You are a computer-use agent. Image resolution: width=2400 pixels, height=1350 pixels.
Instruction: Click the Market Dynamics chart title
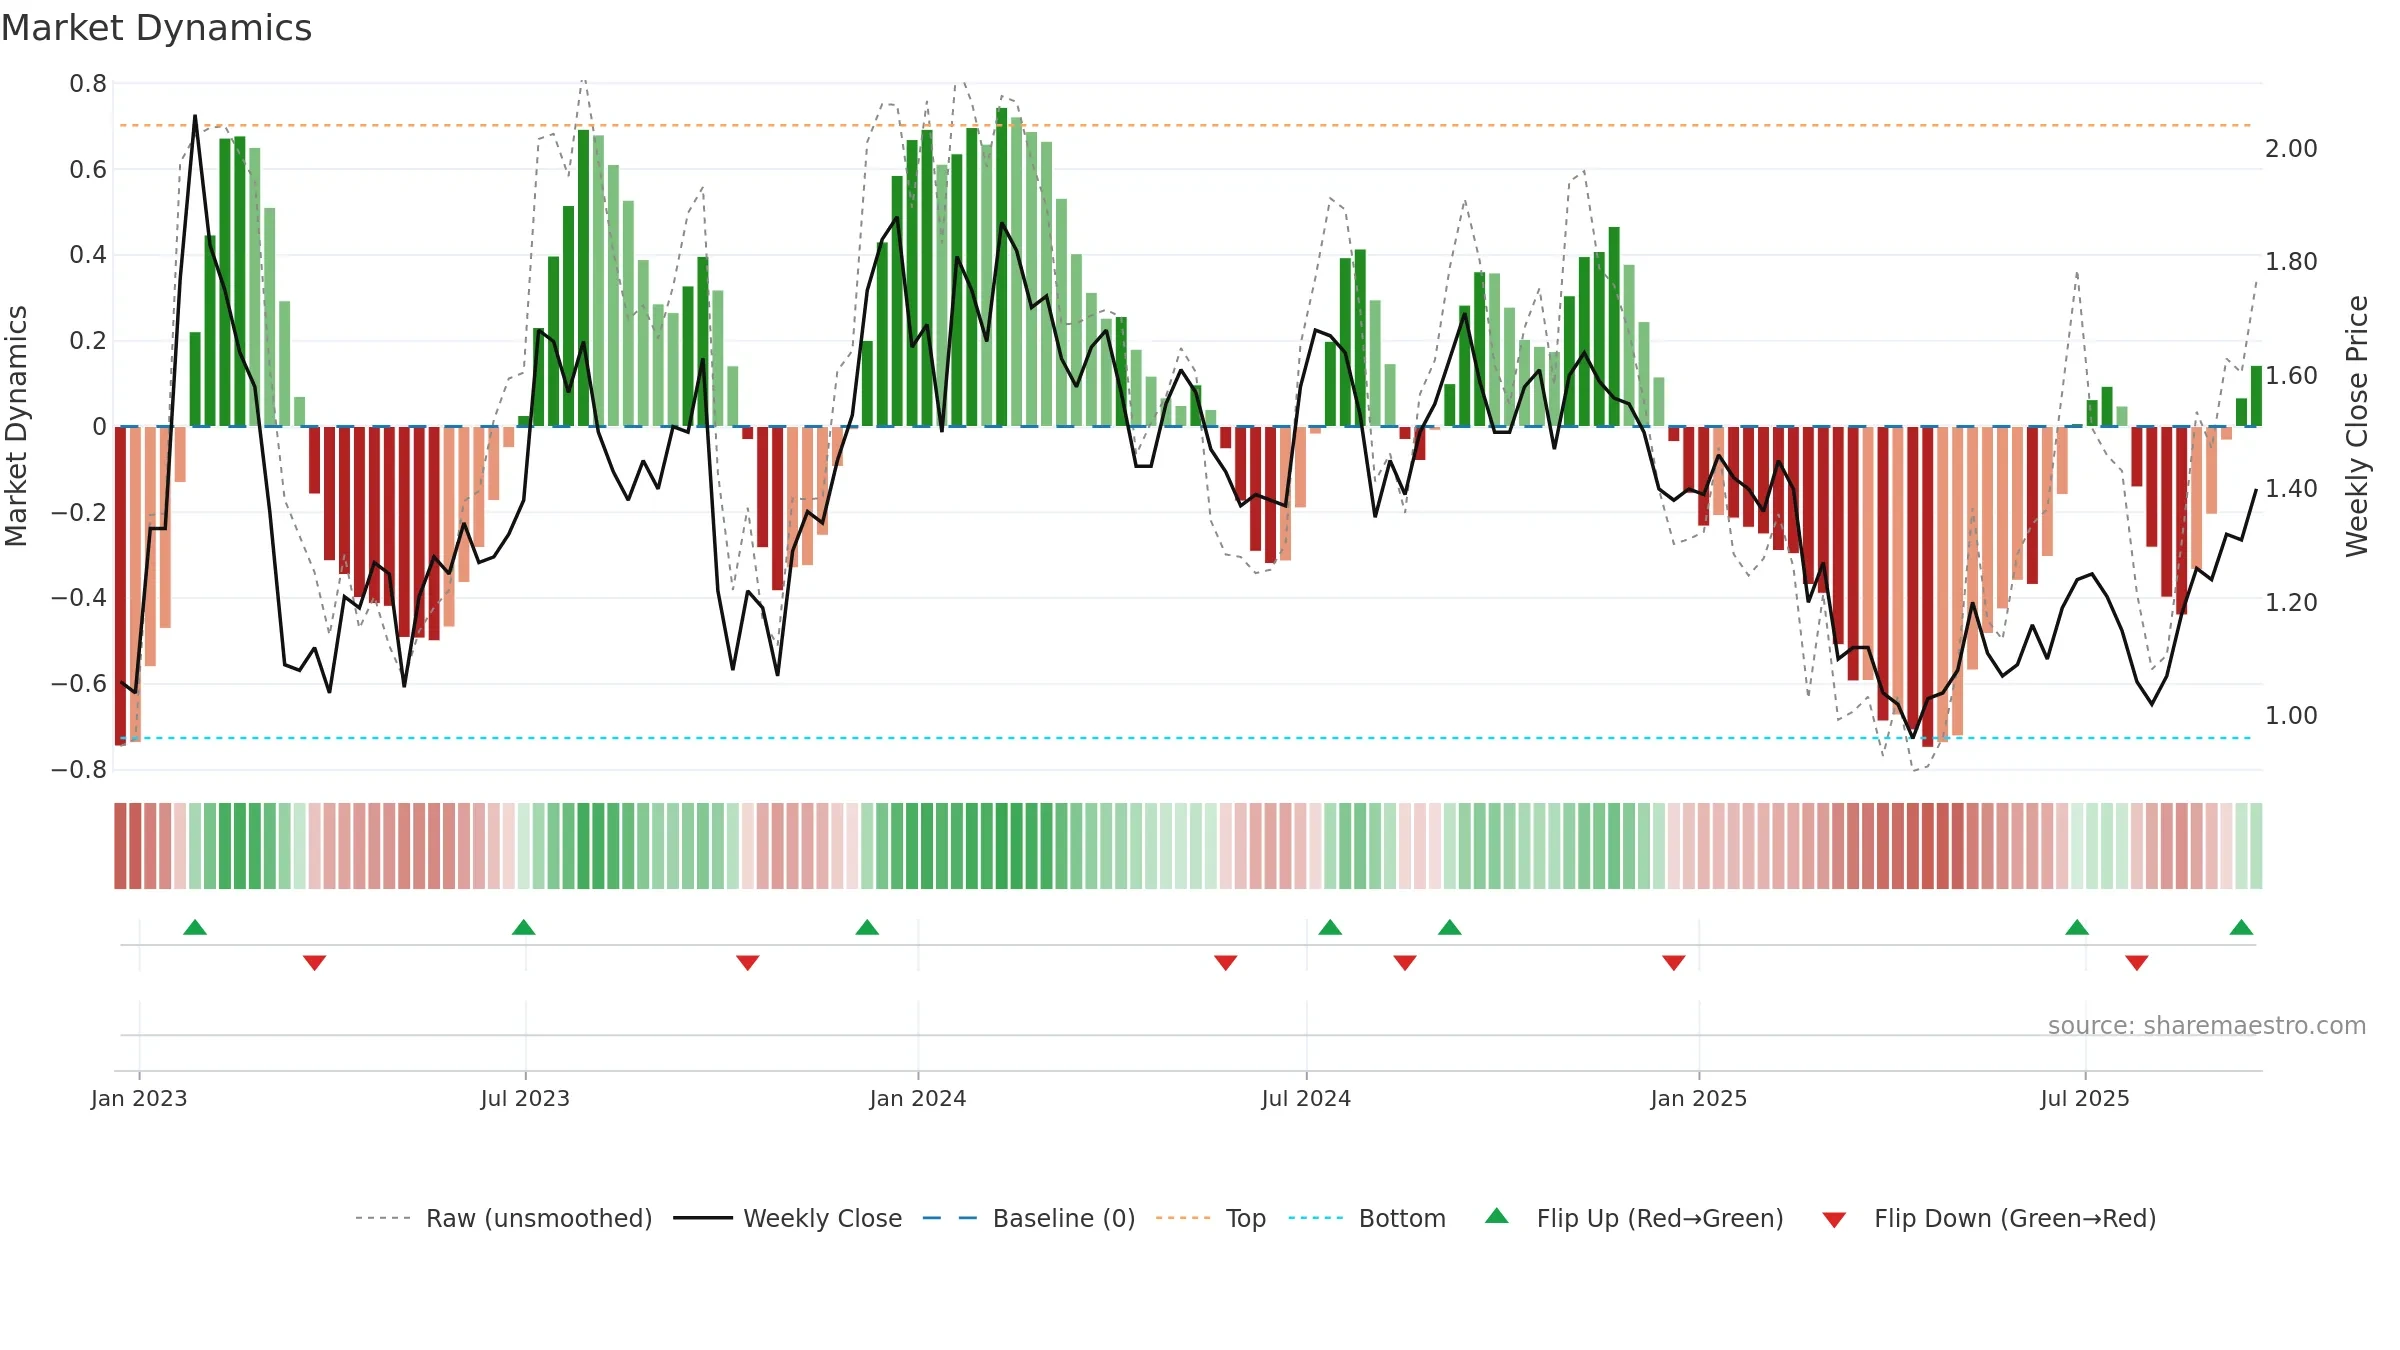pos(156,28)
